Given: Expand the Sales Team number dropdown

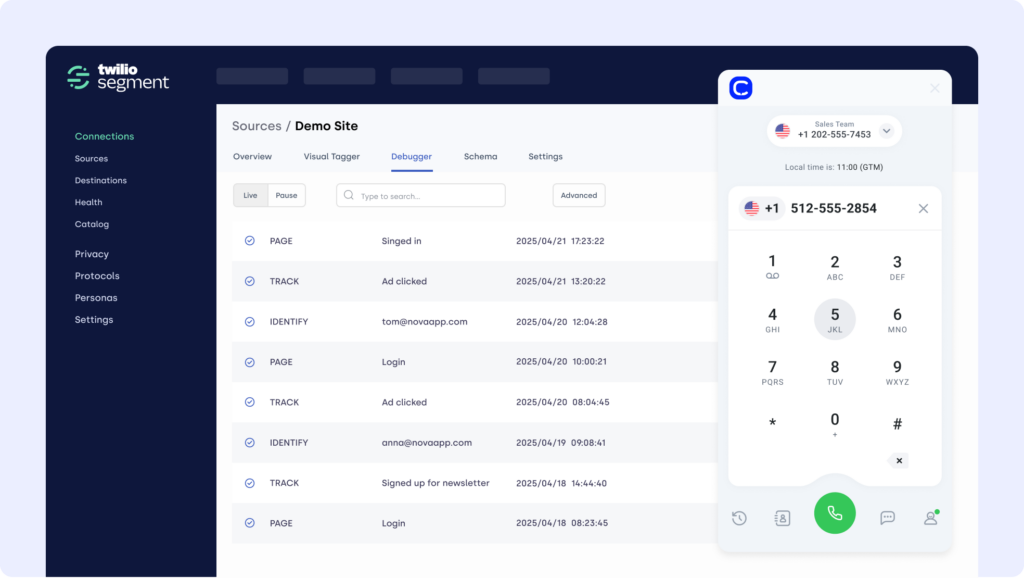Looking at the screenshot, I should pos(886,131).
